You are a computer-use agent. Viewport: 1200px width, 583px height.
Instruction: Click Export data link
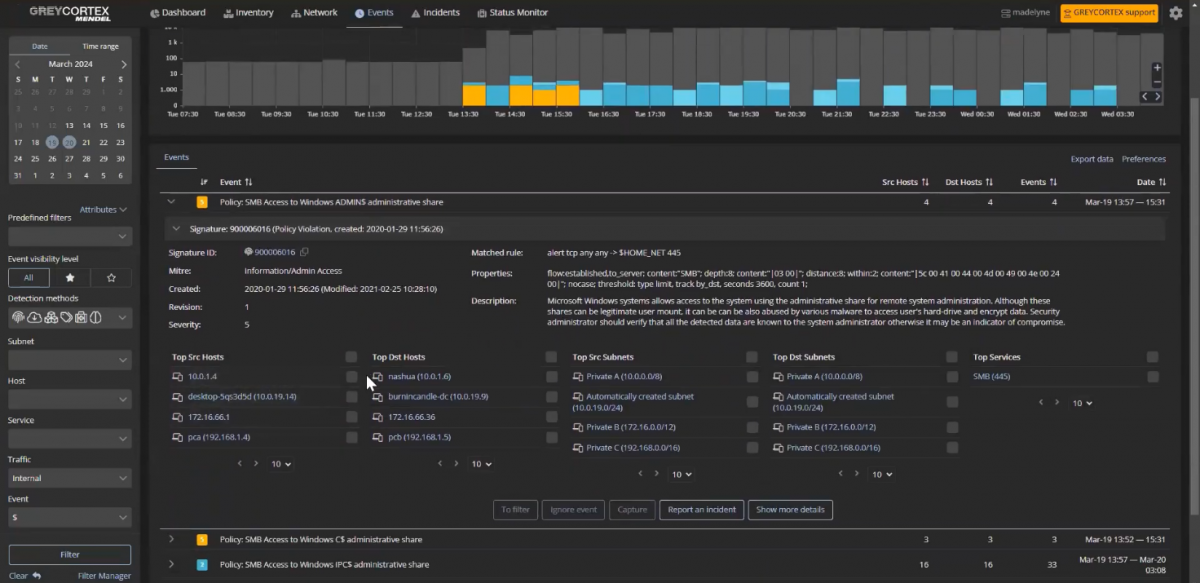click(x=1091, y=159)
